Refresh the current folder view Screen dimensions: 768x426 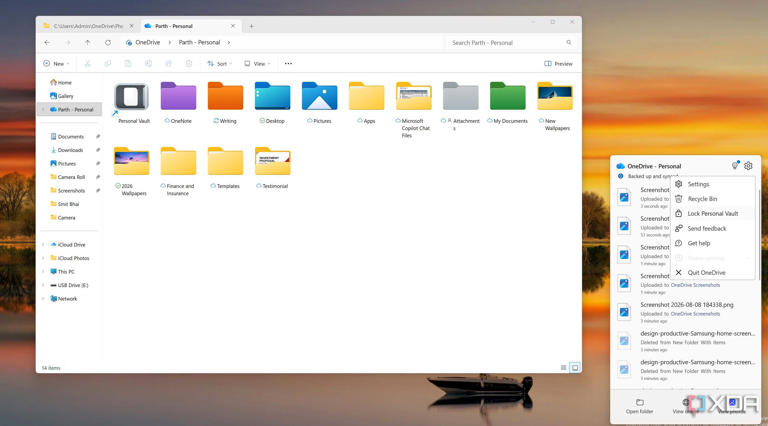[x=108, y=43]
